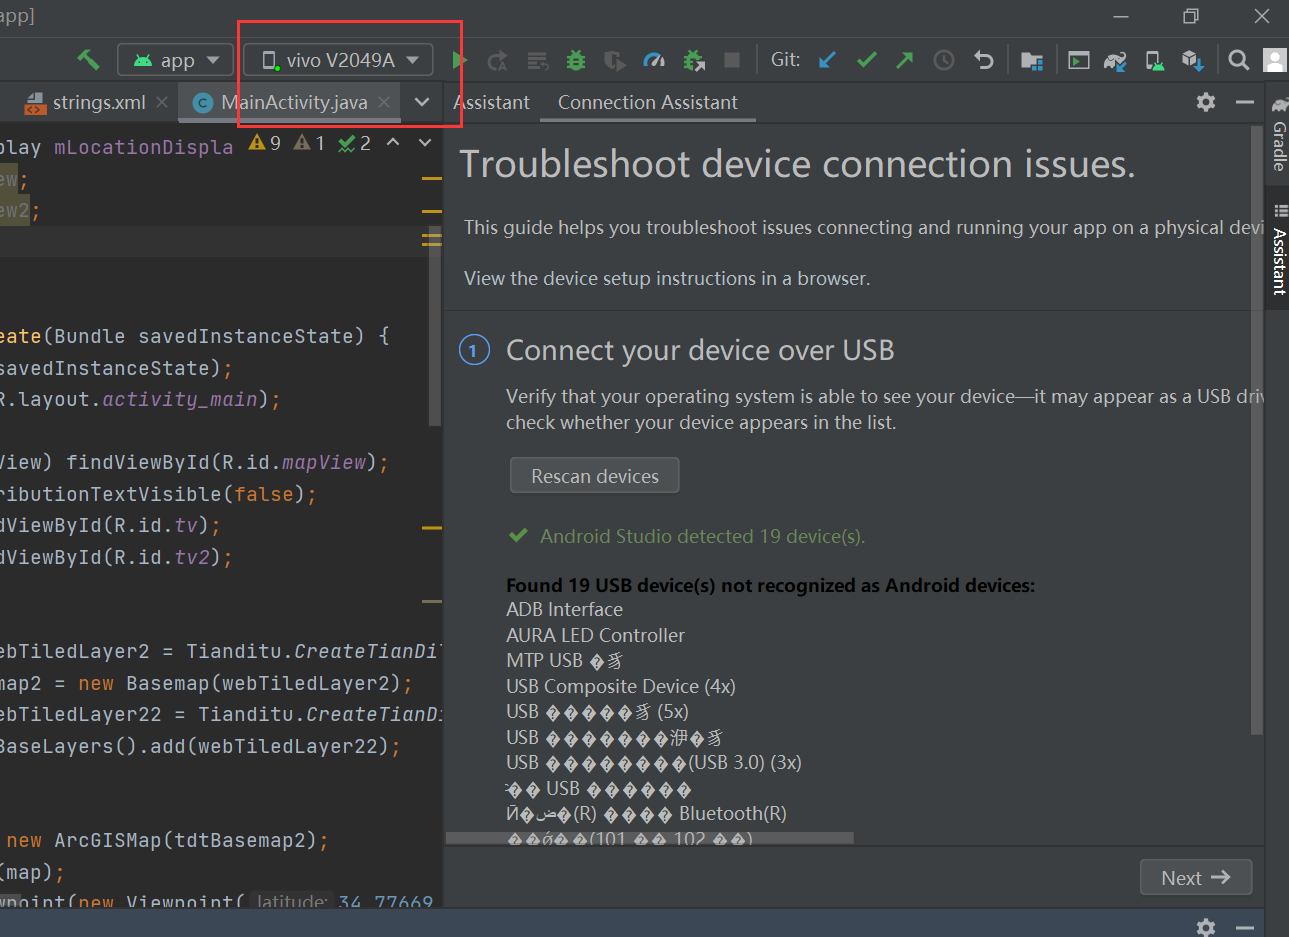This screenshot has height=937, width=1289.
Task: Sync Project with Gradle Files icon
Action: coord(1116,61)
